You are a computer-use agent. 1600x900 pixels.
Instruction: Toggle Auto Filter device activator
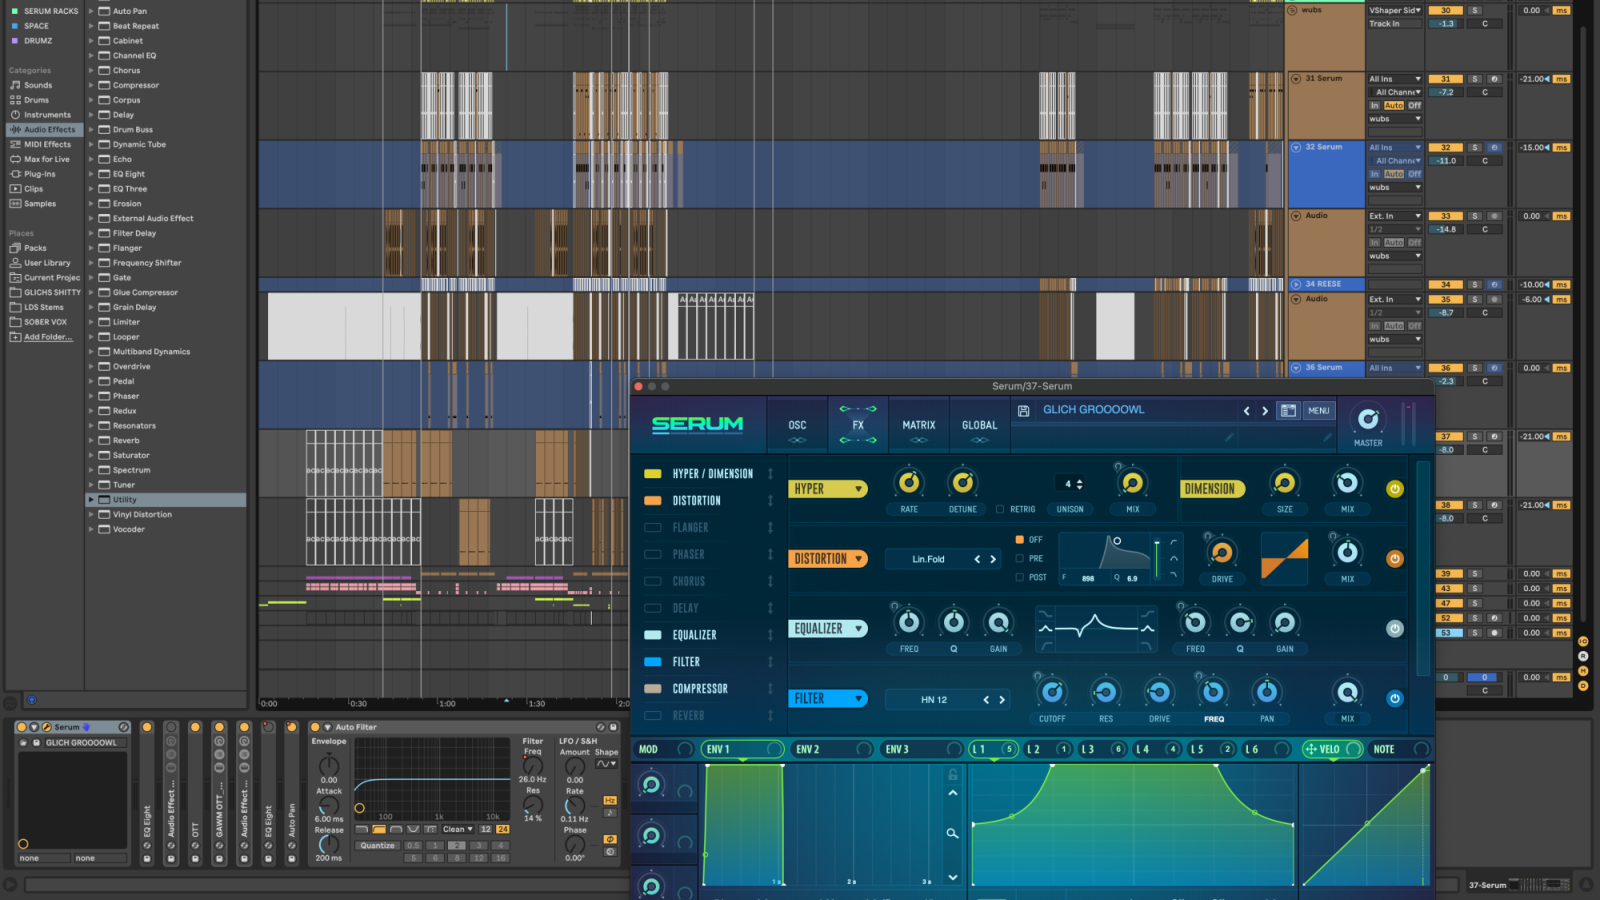[315, 727]
